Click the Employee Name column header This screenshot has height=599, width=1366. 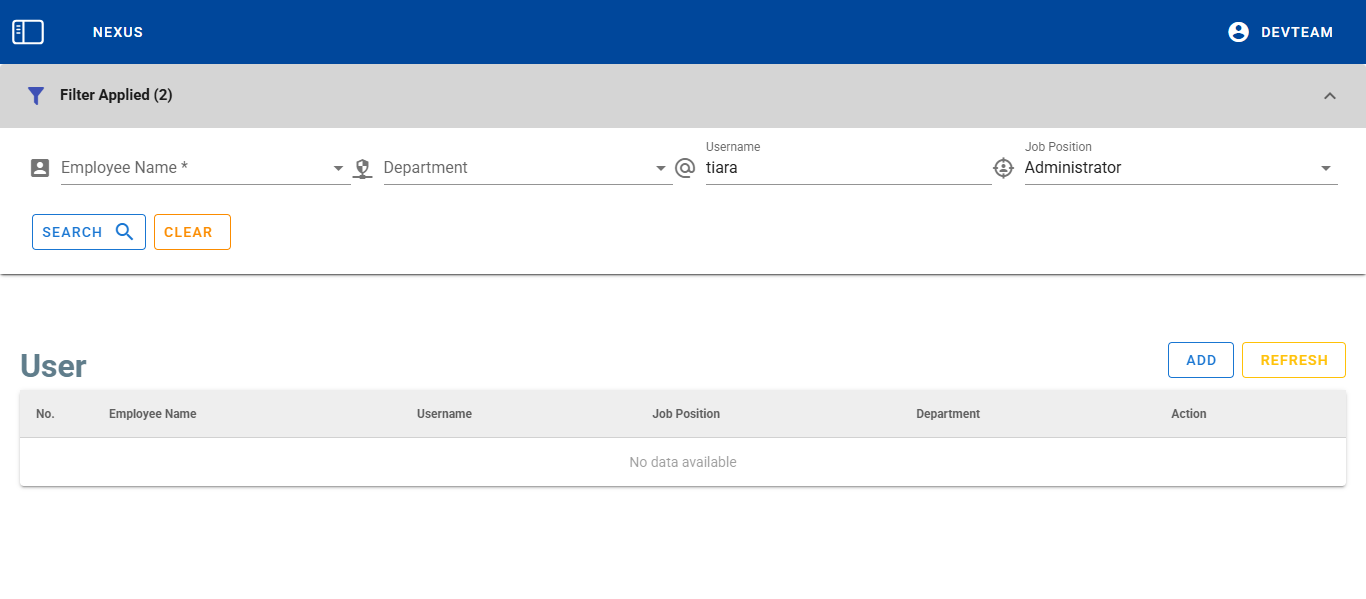[152, 414]
